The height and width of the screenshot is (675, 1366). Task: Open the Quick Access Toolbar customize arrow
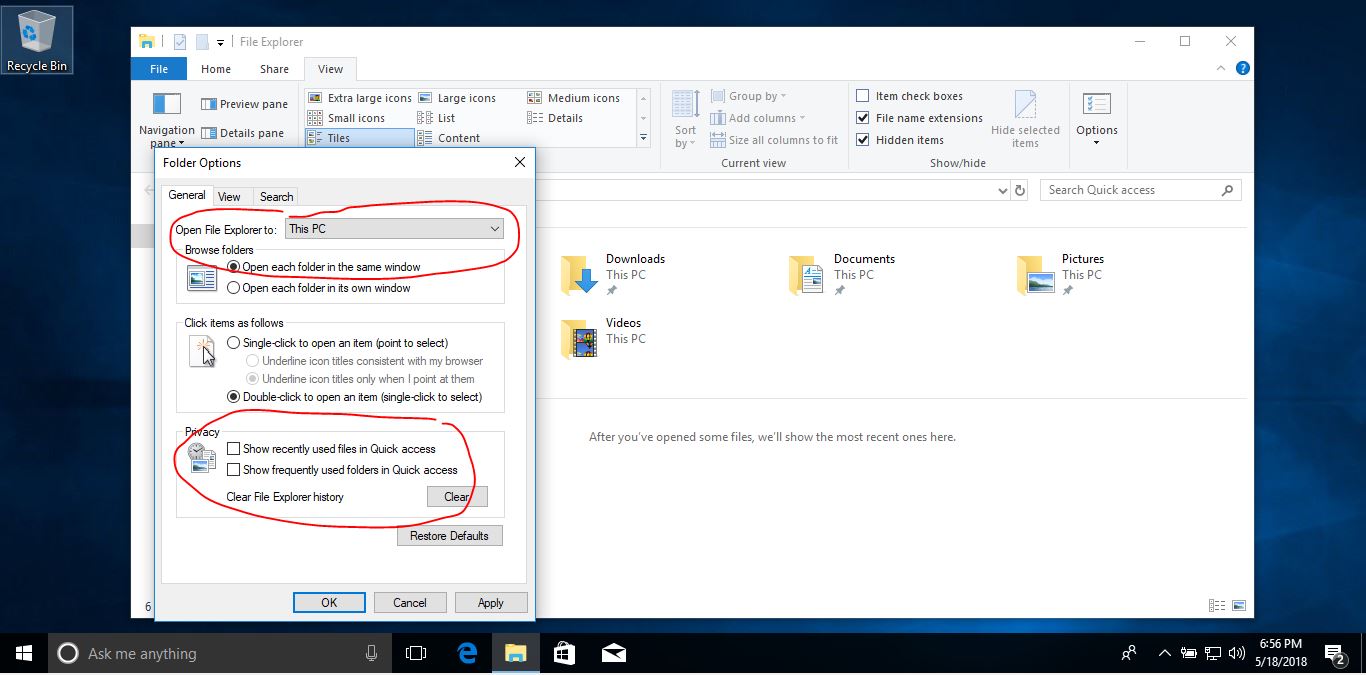(x=220, y=42)
